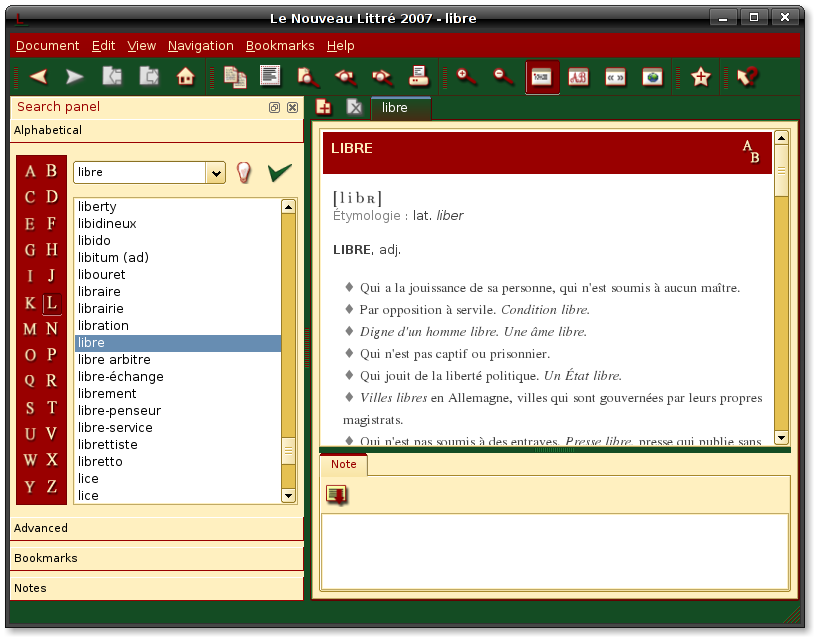Select "liberty" in the word list
This screenshot has width=814, height=637.
coord(178,207)
